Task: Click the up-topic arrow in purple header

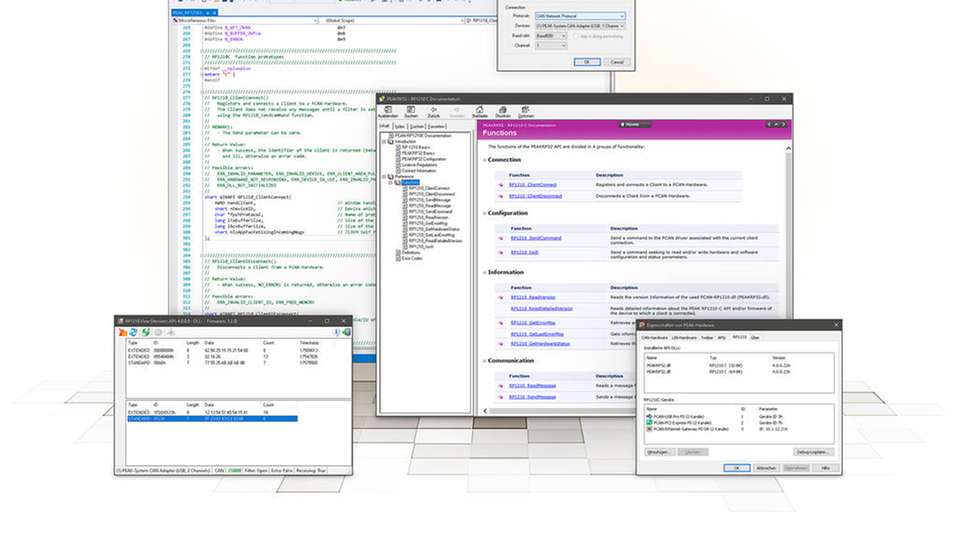Action: pos(776,124)
